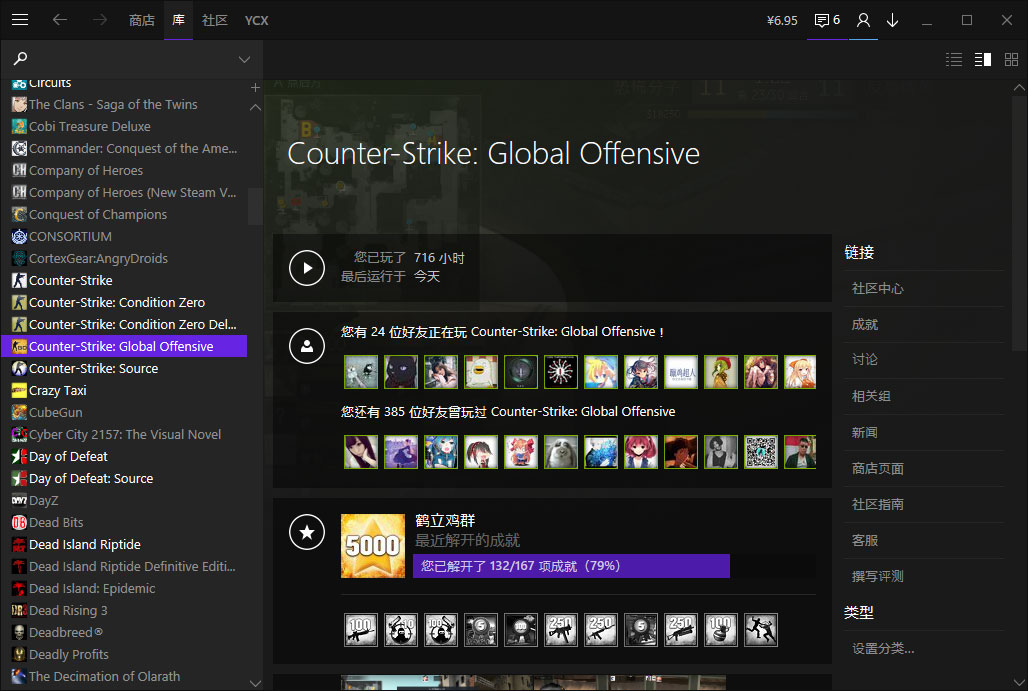This screenshot has width=1028, height=691.
Task: Open the 5000 gold star achievement badge
Action: pos(373,545)
